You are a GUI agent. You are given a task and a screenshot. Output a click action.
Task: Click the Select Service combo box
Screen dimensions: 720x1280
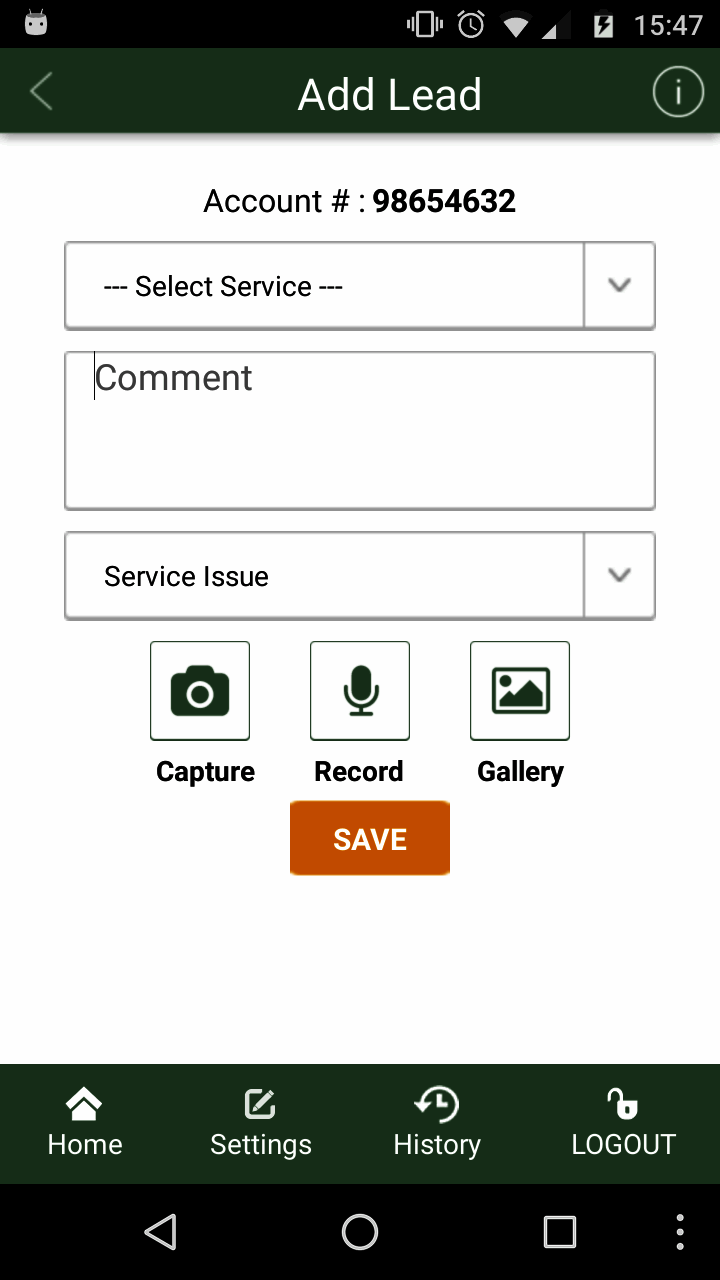pyautogui.click(x=324, y=286)
